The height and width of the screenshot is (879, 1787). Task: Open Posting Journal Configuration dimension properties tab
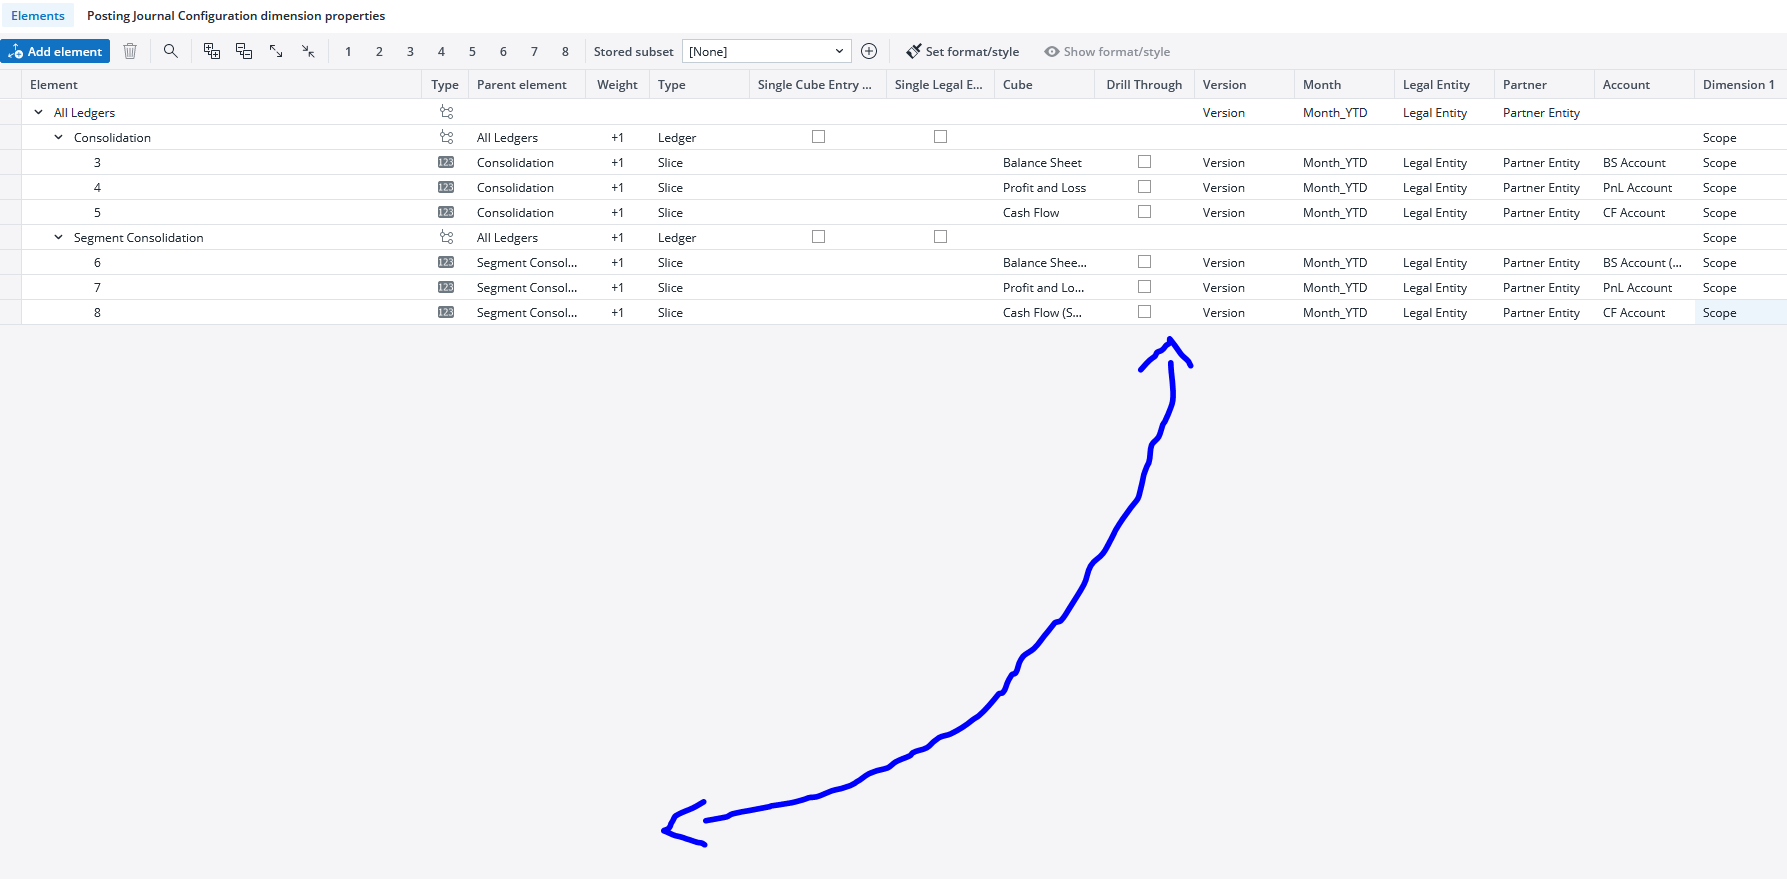pos(236,16)
